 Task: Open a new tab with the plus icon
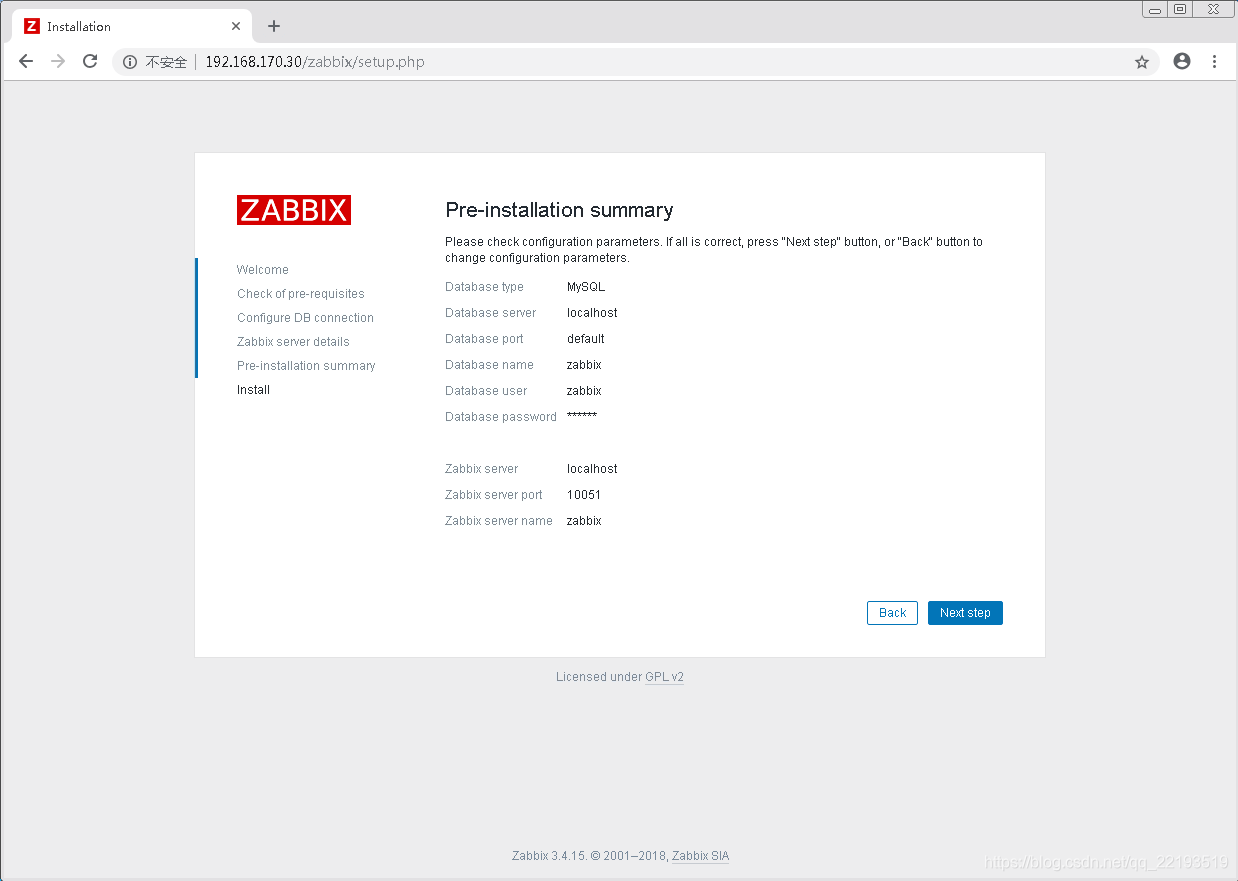coord(274,26)
